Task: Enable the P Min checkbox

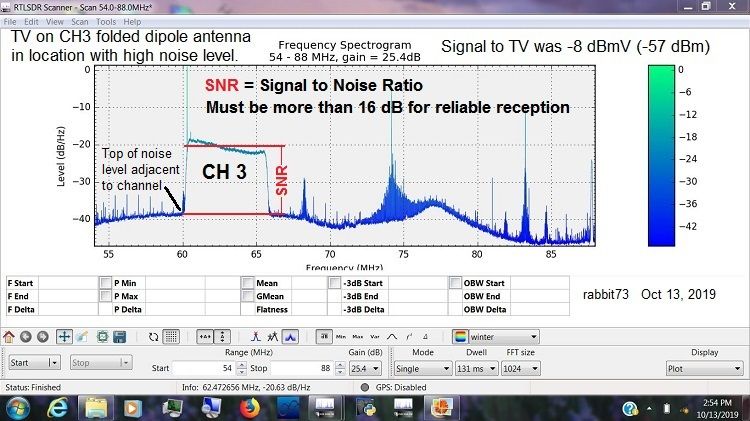Action: tap(105, 284)
